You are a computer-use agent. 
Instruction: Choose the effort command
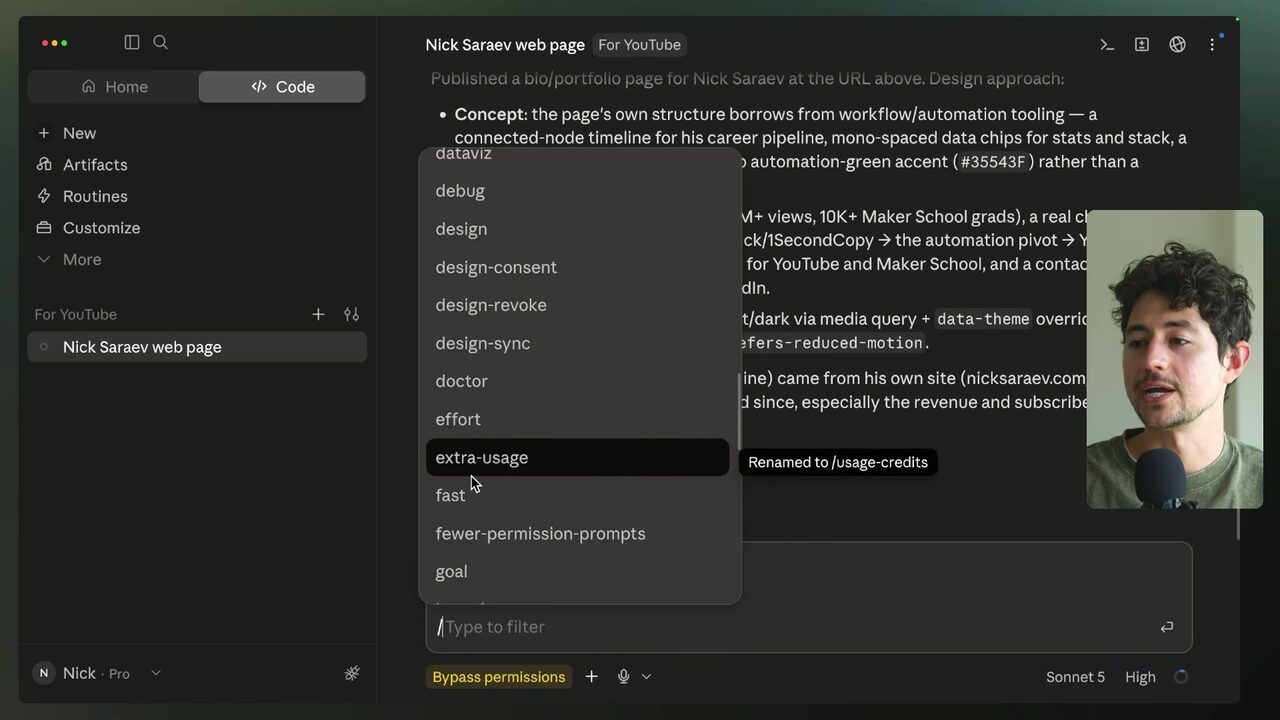pyautogui.click(x=578, y=419)
